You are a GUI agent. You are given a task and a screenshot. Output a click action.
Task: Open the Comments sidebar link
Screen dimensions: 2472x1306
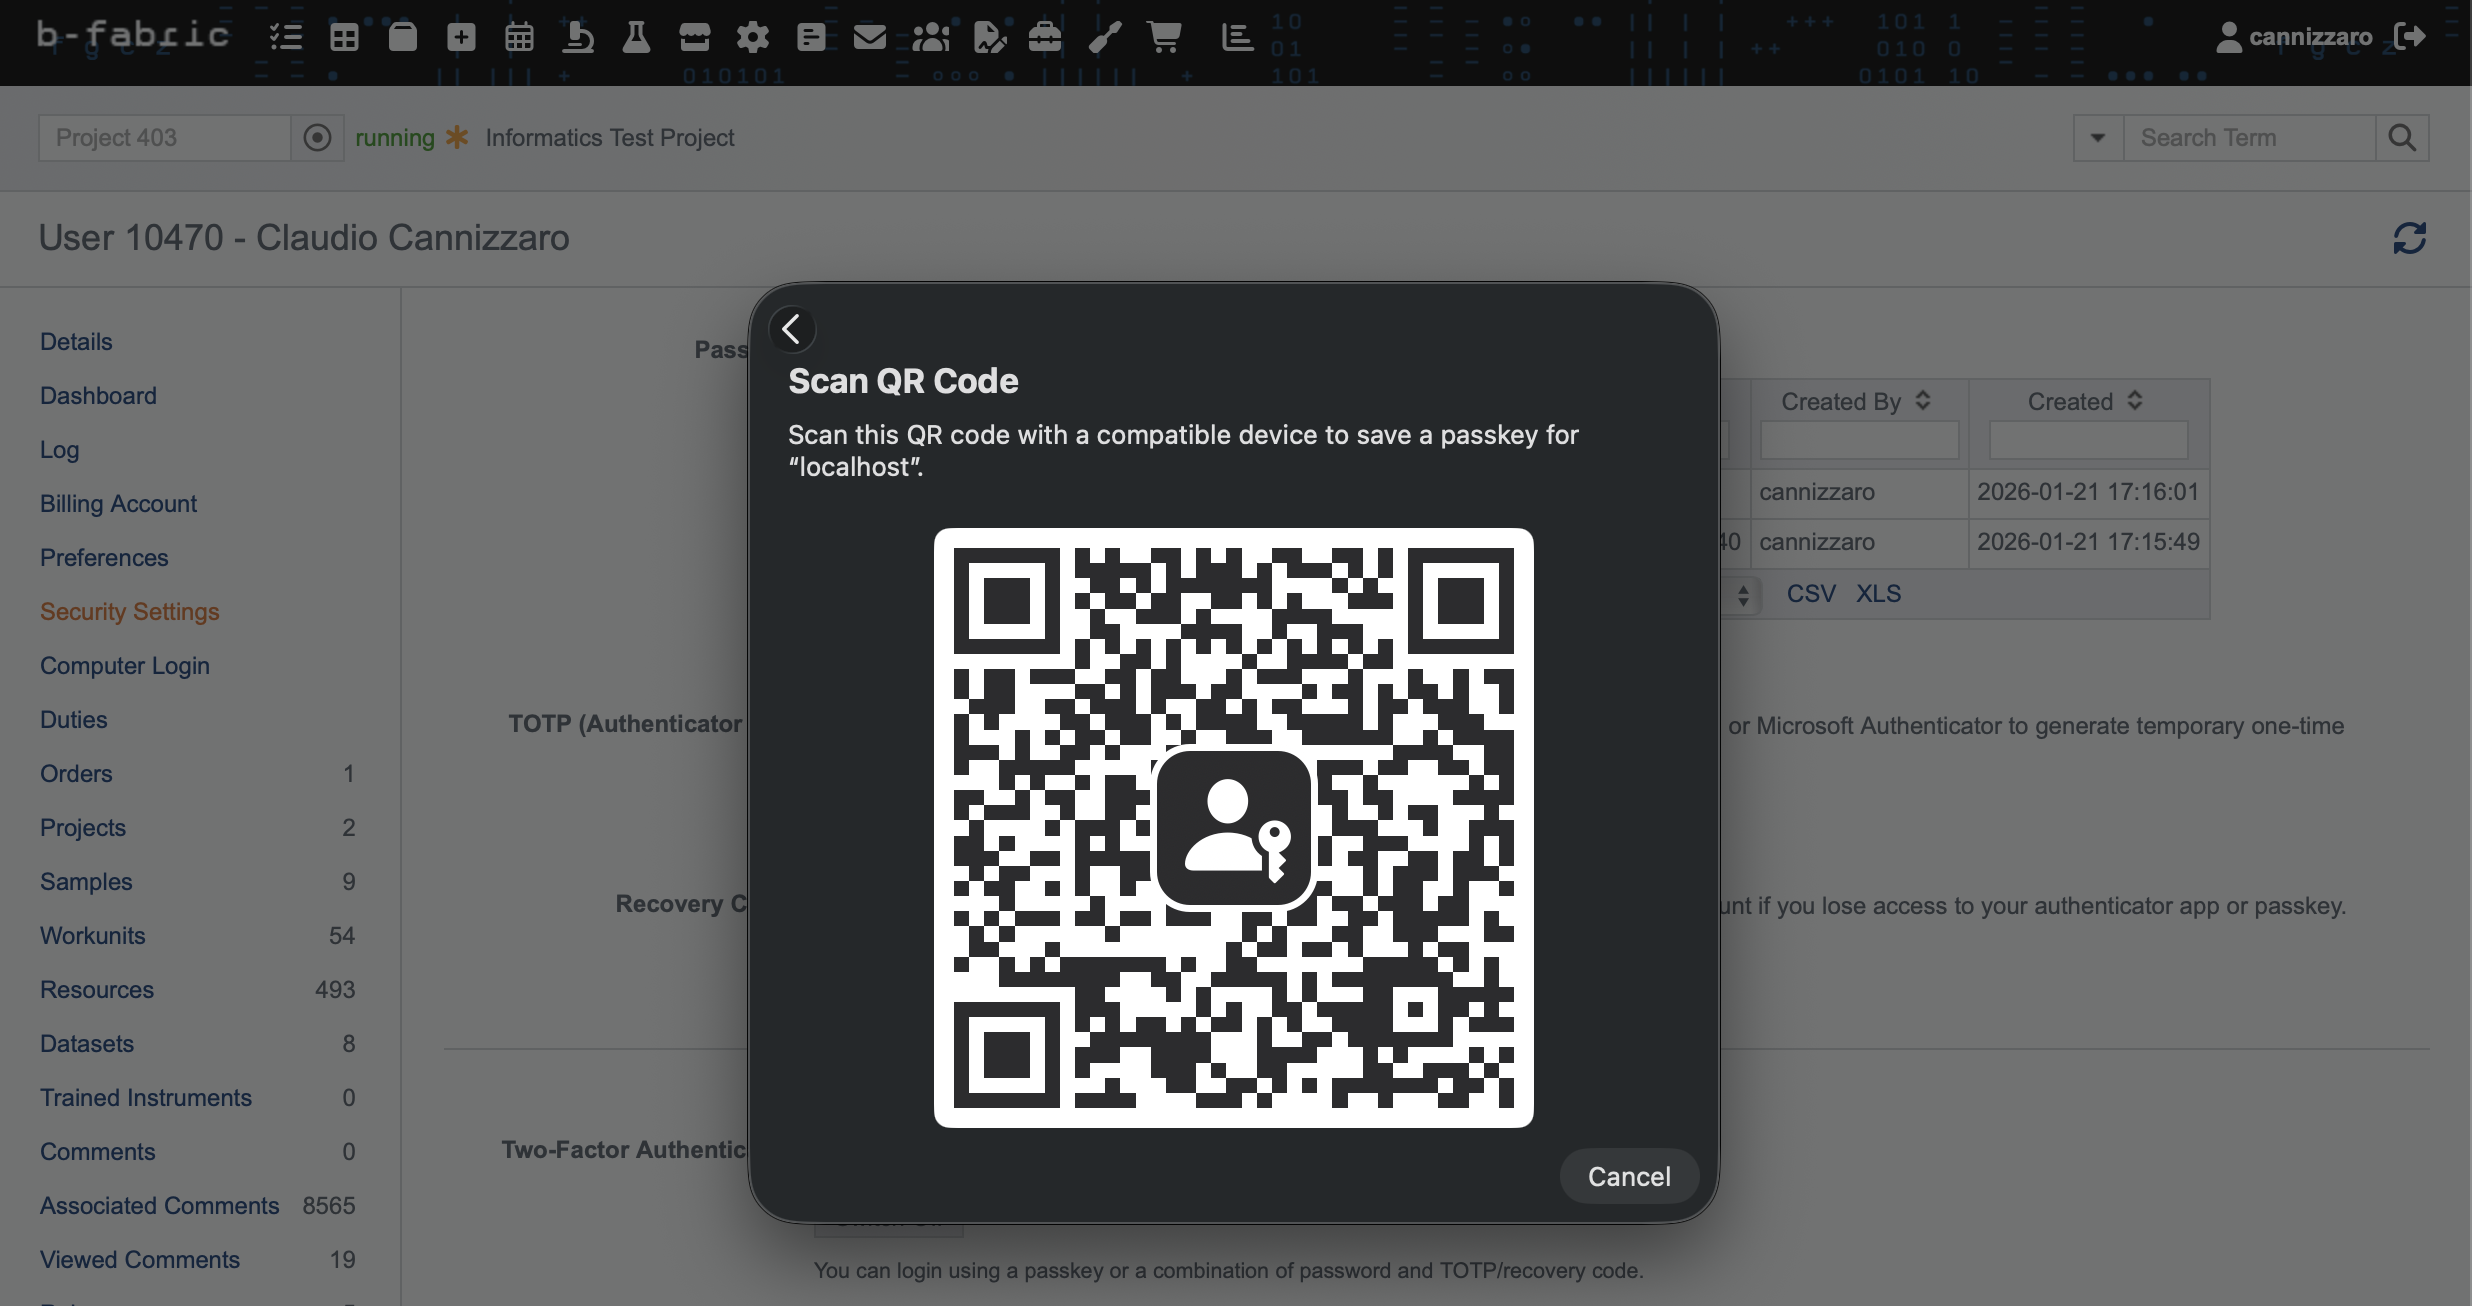click(x=98, y=1152)
